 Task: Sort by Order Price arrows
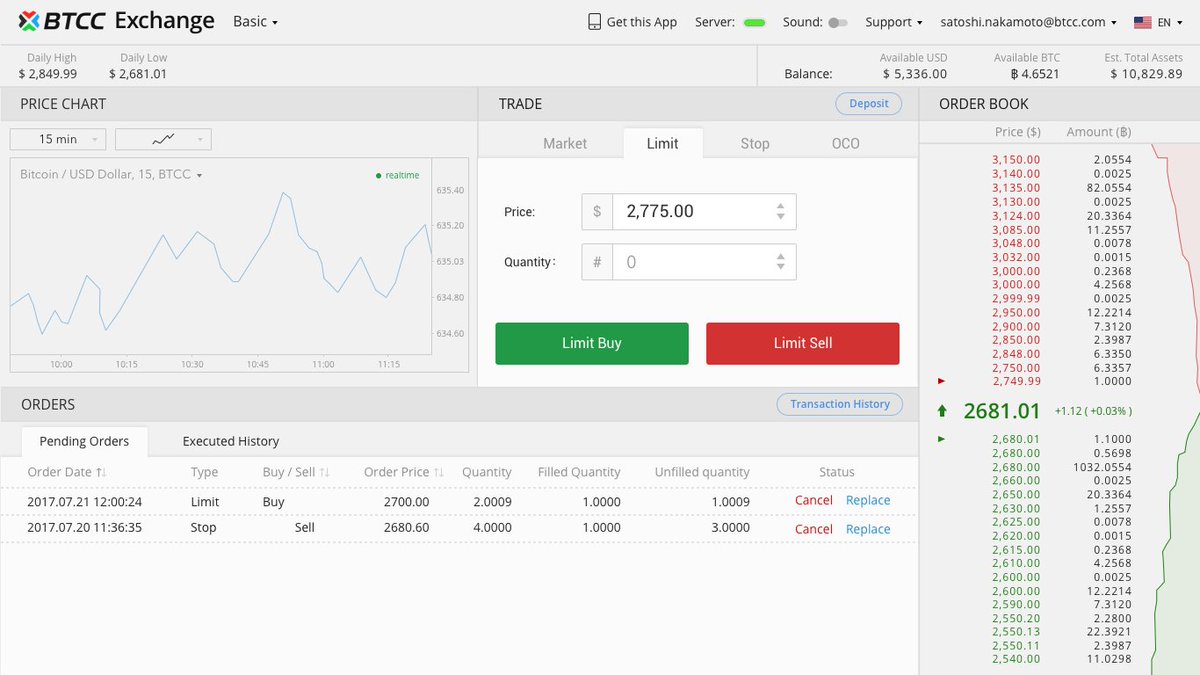tap(439, 472)
